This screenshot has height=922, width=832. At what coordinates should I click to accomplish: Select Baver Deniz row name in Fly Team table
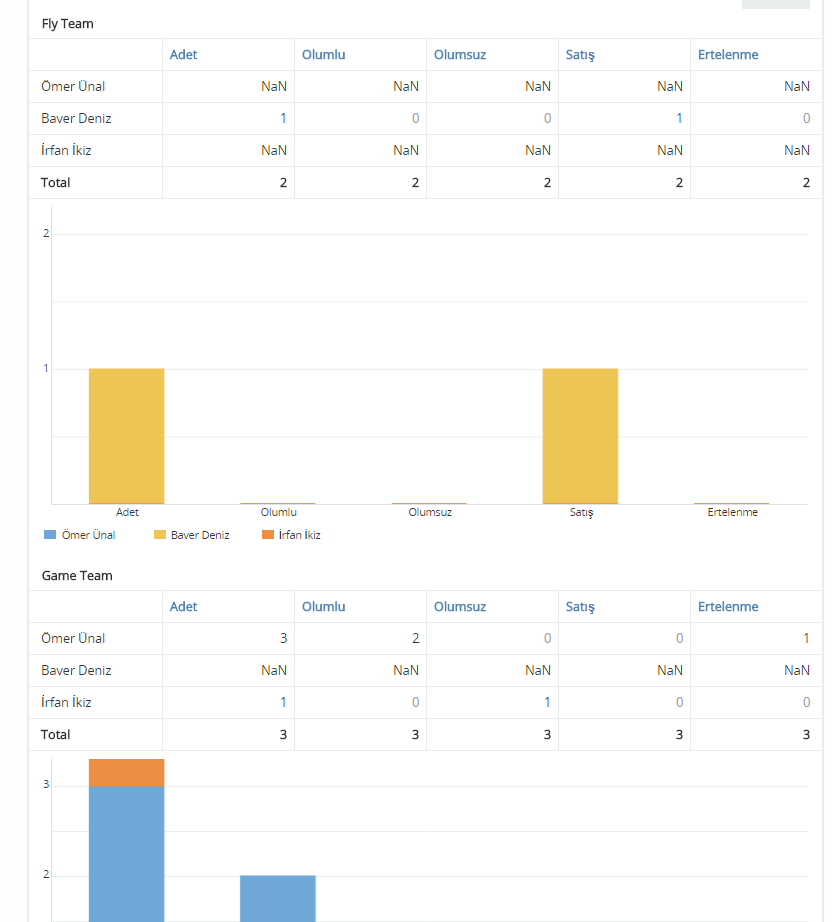[x=76, y=118]
